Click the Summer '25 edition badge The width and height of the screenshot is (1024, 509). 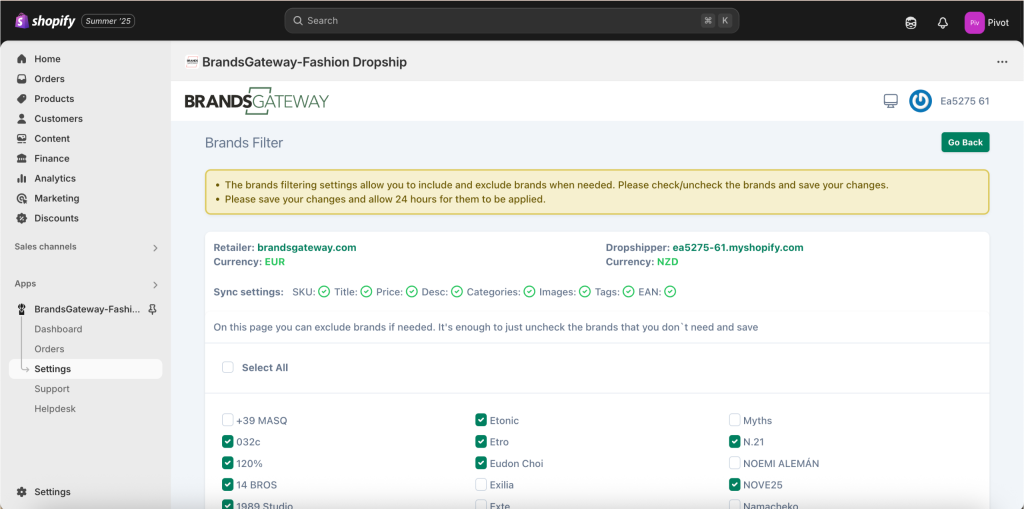[108, 22]
